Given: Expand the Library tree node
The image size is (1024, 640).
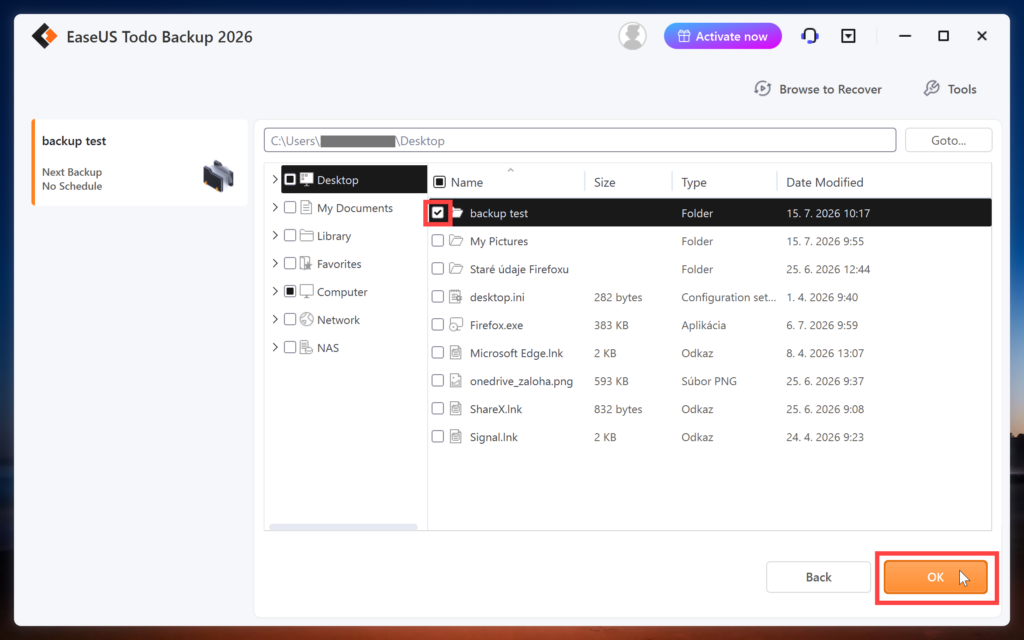Looking at the screenshot, I should point(275,235).
